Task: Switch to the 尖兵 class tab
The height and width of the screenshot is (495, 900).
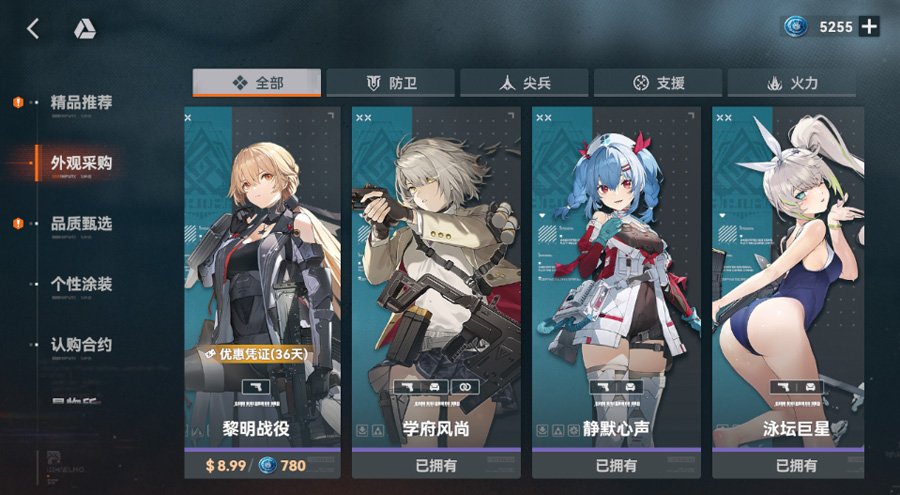Action: 524,83
